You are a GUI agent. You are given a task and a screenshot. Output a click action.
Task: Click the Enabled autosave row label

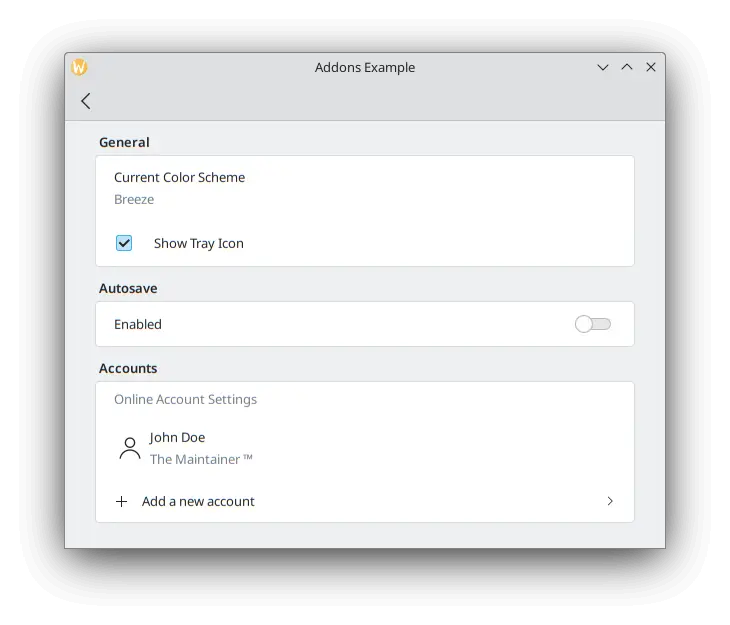click(x=138, y=324)
